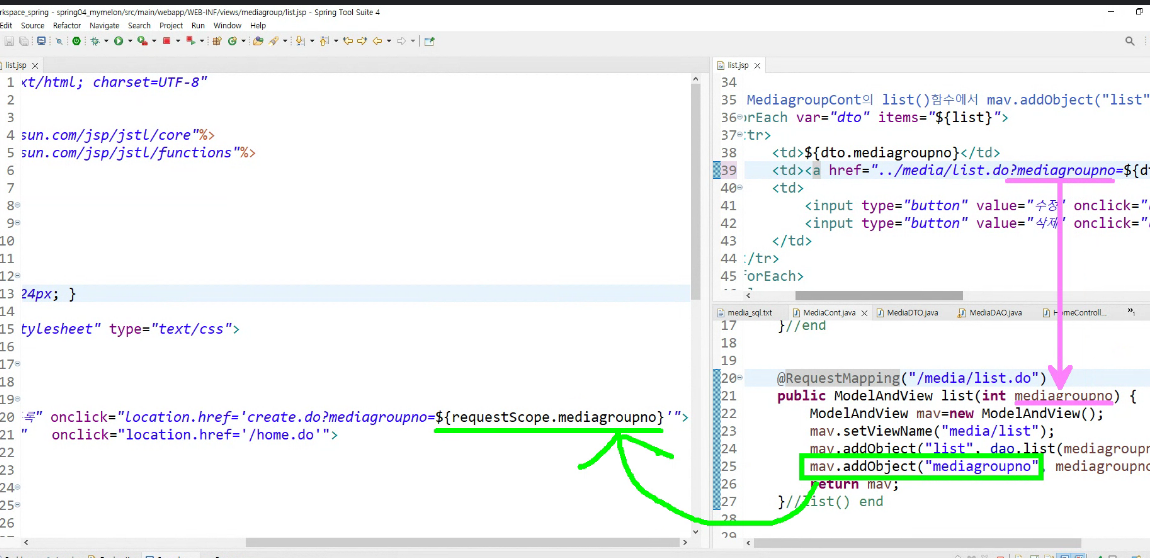This screenshot has width=1150, height=558.
Task: Close the left list.jsp editor tab
Action: click(34, 65)
